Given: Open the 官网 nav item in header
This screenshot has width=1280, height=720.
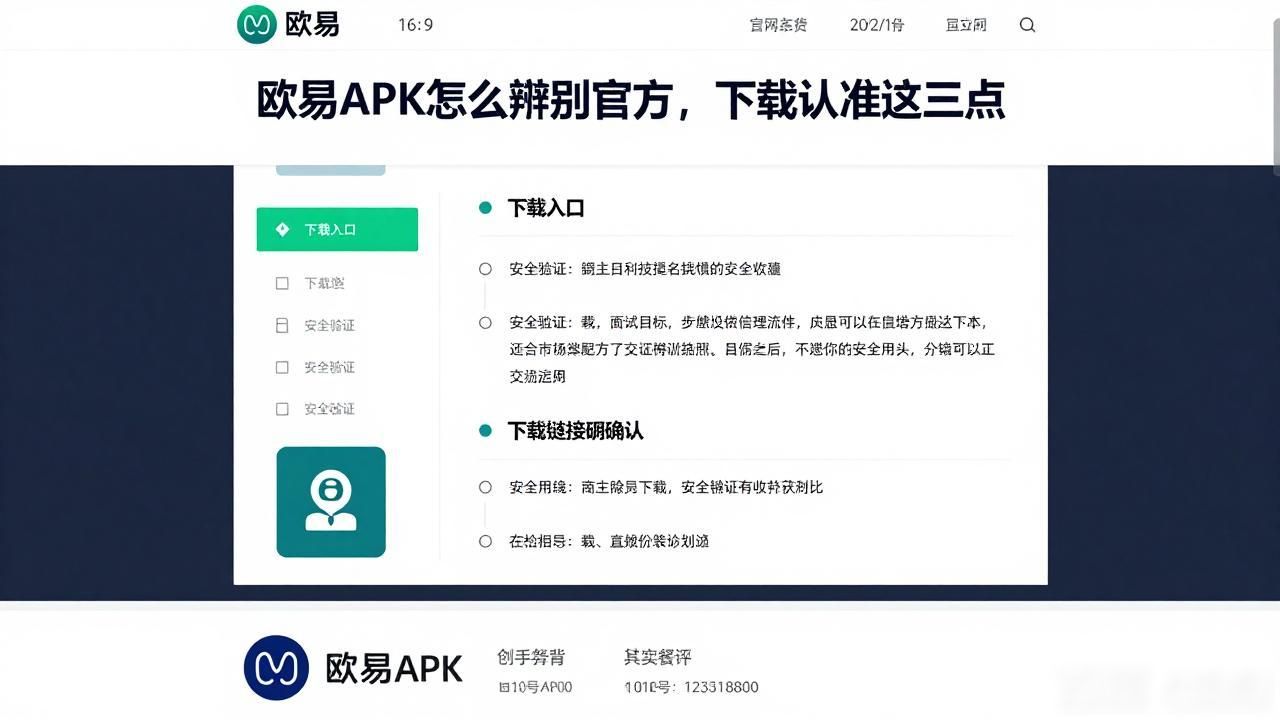Looking at the screenshot, I should pos(778,25).
